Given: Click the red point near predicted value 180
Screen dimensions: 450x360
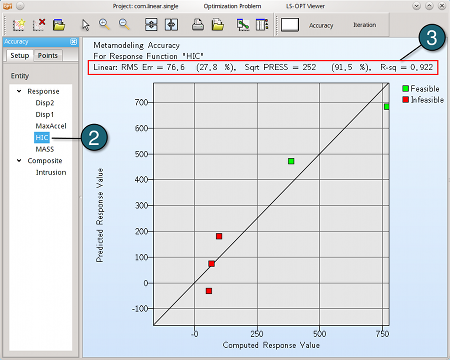Looking at the screenshot, I should [x=219, y=236].
